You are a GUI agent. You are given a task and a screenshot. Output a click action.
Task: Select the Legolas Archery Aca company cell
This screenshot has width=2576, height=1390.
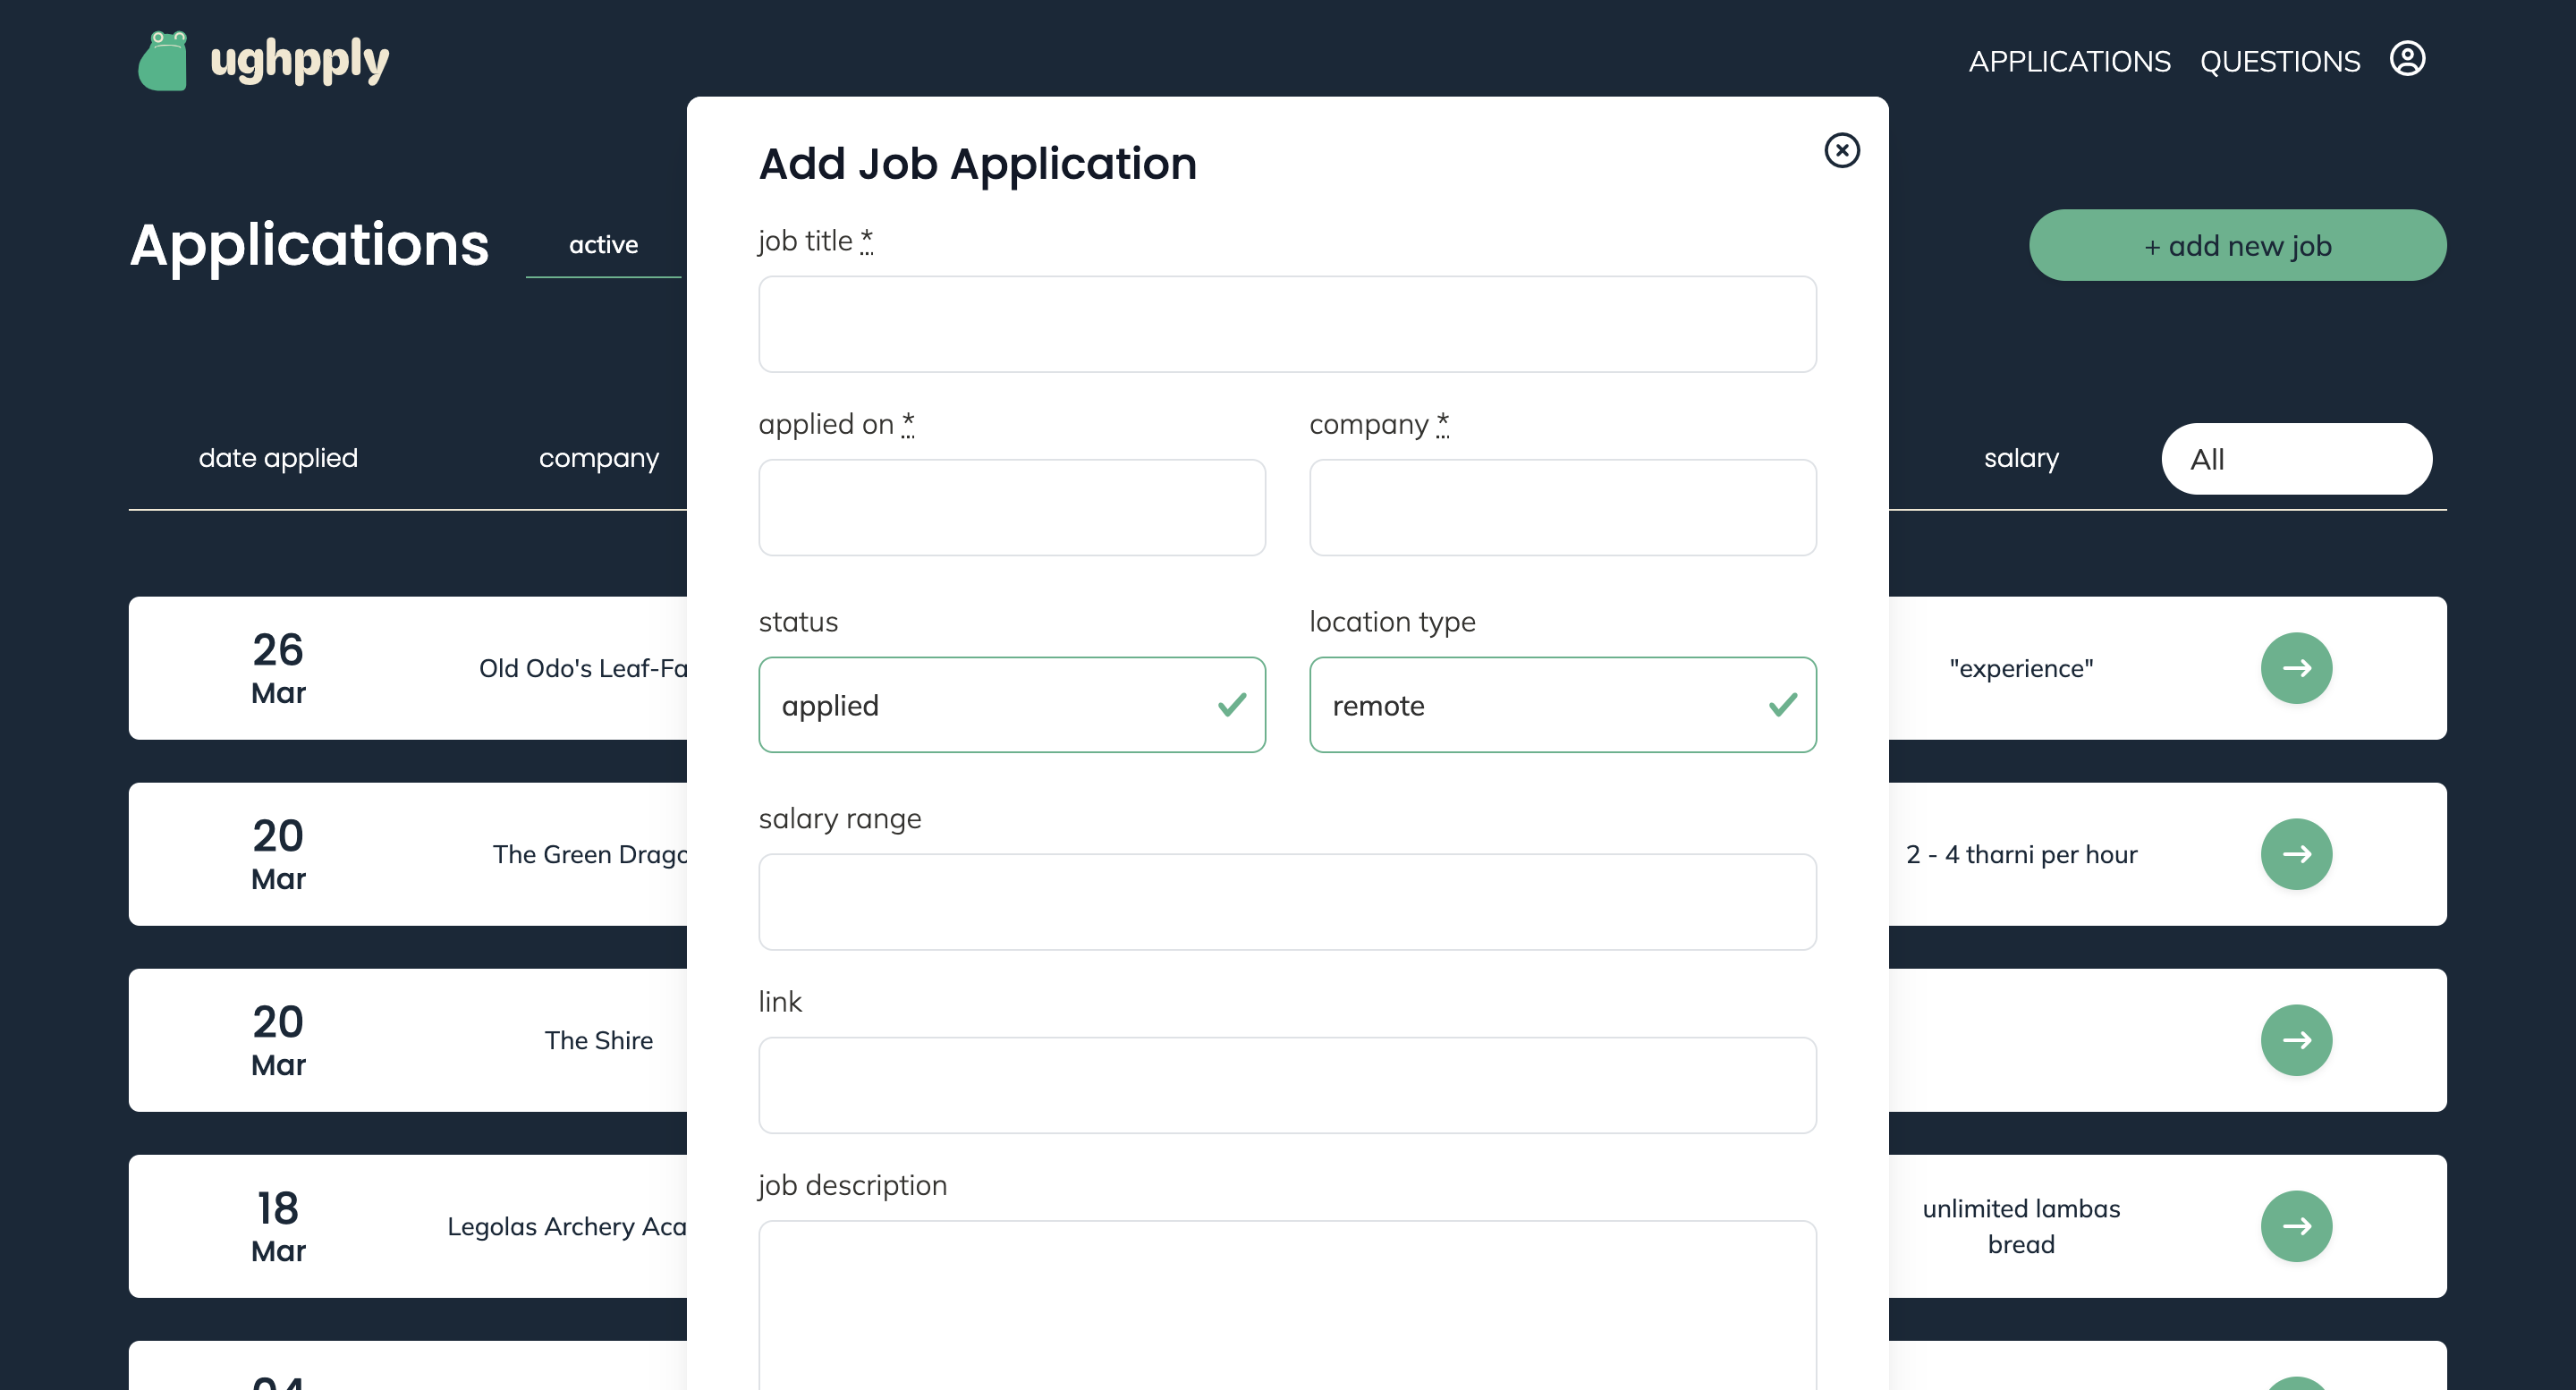coord(567,1226)
